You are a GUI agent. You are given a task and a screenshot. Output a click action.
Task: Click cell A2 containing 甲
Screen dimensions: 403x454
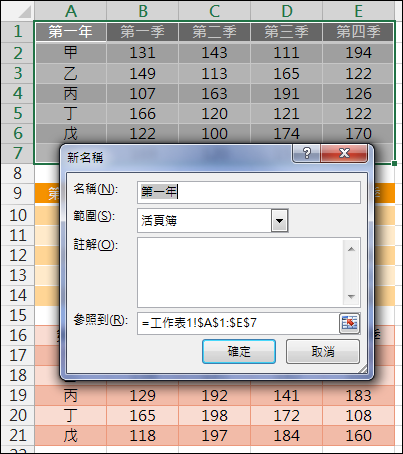[x=70, y=53]
